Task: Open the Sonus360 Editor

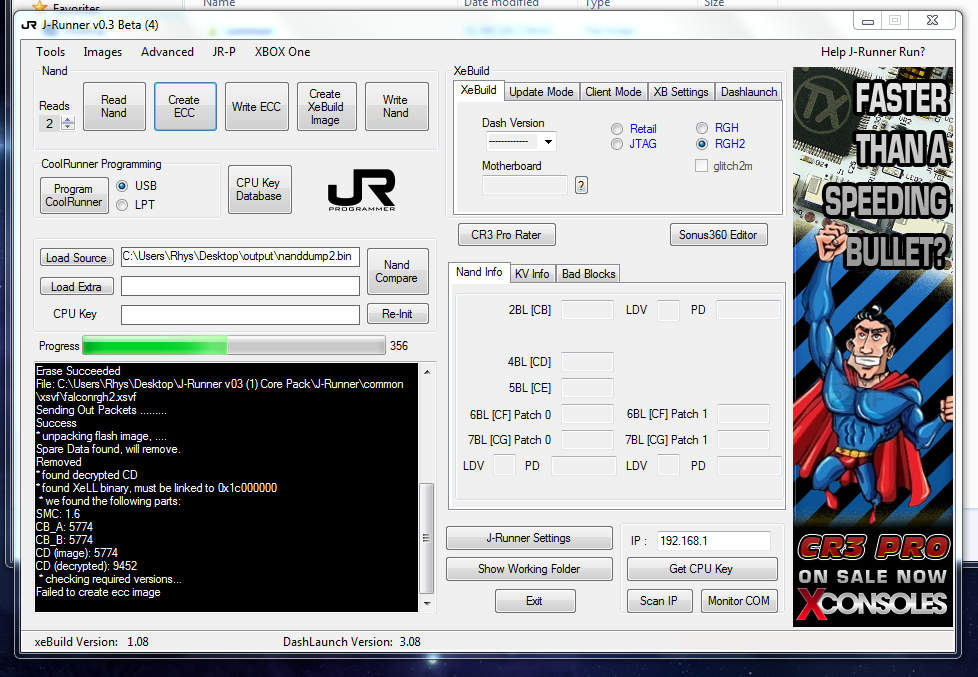Action: click(x=718, y=235)
